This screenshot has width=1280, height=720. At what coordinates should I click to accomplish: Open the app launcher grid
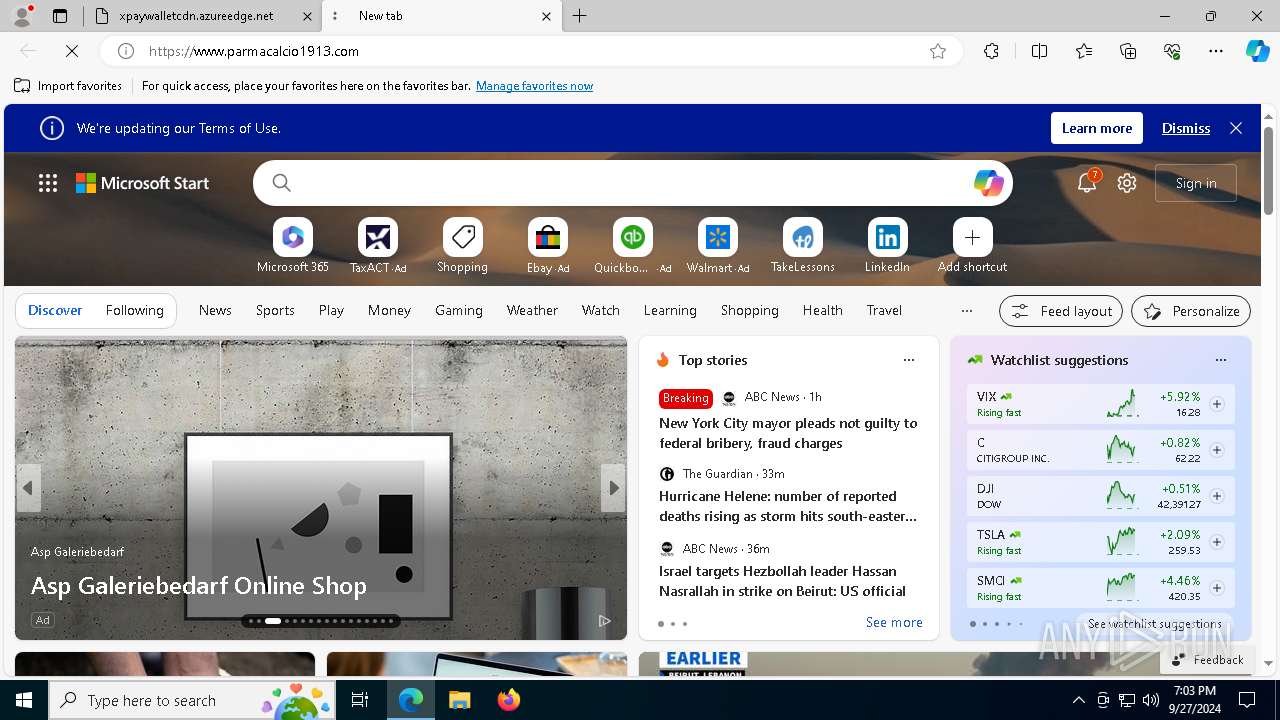pos(48,183)
